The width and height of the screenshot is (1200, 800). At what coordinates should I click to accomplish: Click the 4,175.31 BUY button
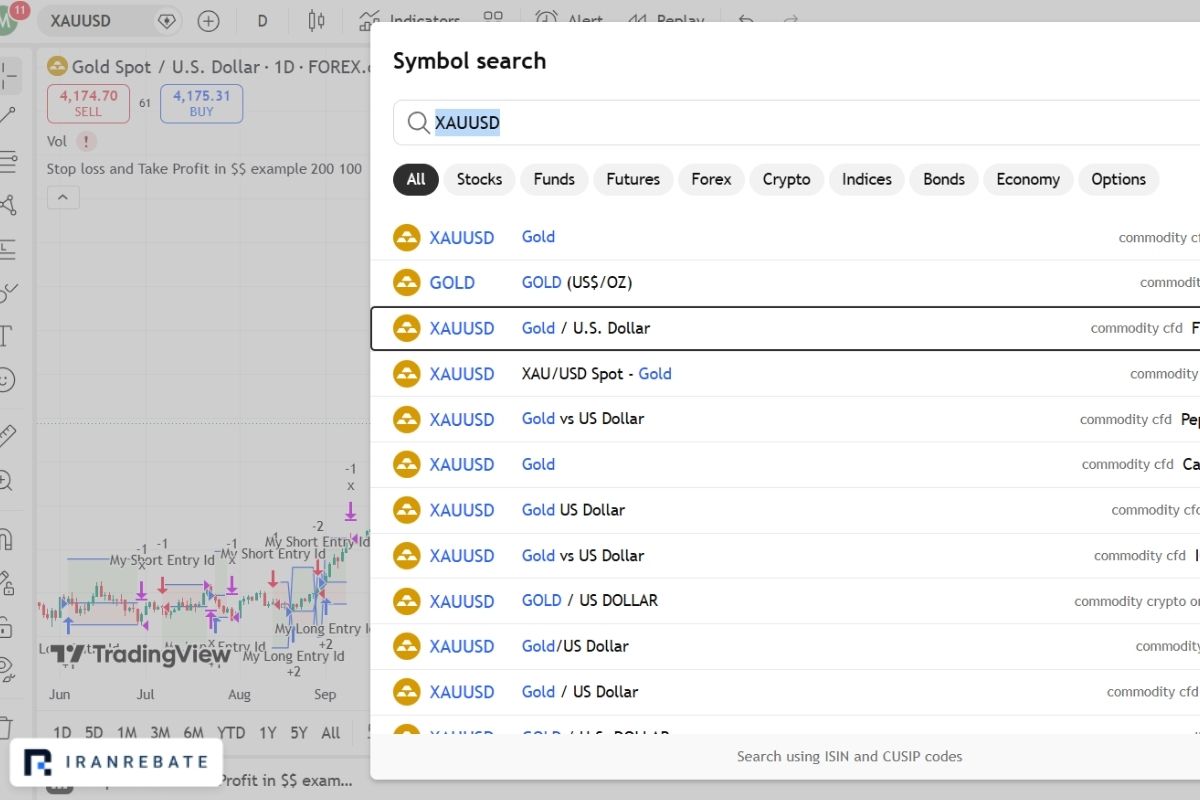[201, 103]
